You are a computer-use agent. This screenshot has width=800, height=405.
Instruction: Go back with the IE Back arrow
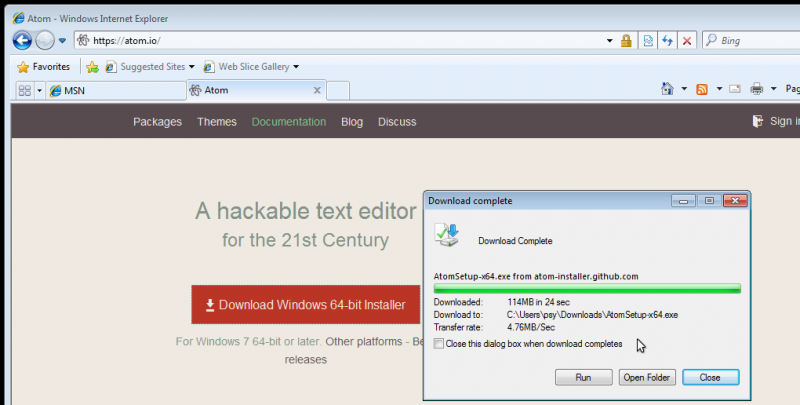coord(22,40)
